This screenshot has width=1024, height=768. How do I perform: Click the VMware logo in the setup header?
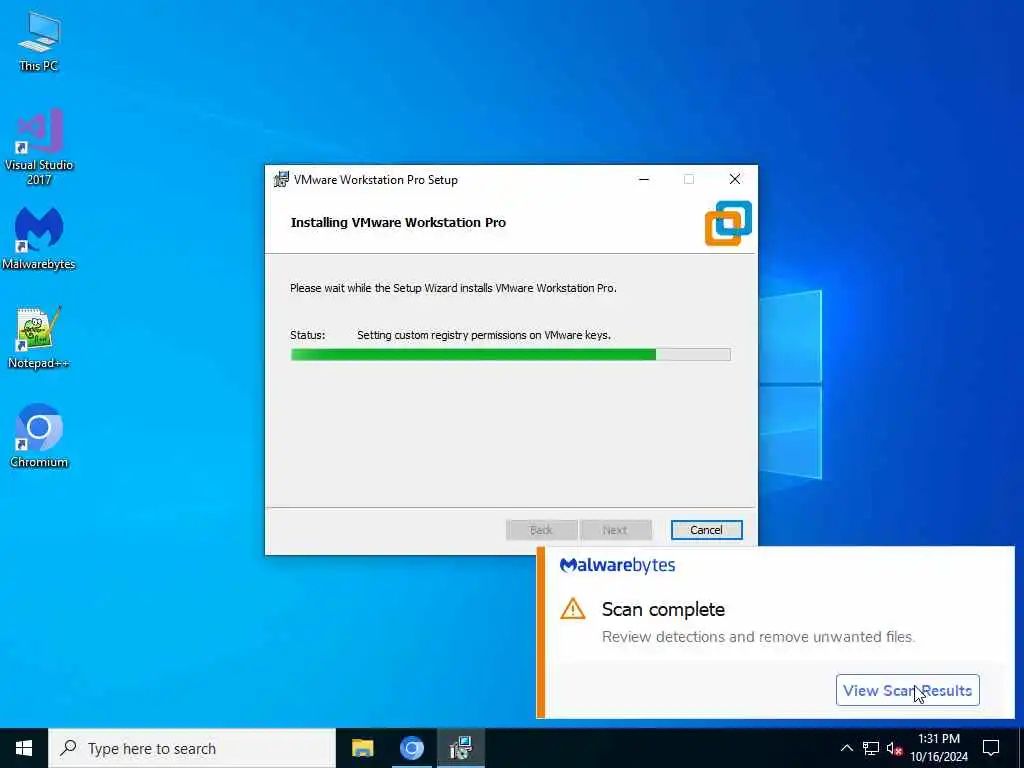click(x=728, y=223)
